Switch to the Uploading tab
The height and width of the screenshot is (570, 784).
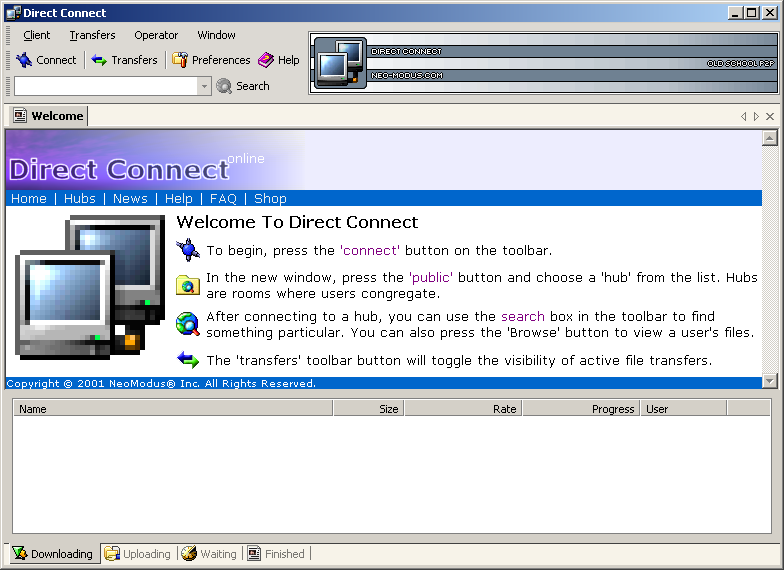(x=137, y=554)
